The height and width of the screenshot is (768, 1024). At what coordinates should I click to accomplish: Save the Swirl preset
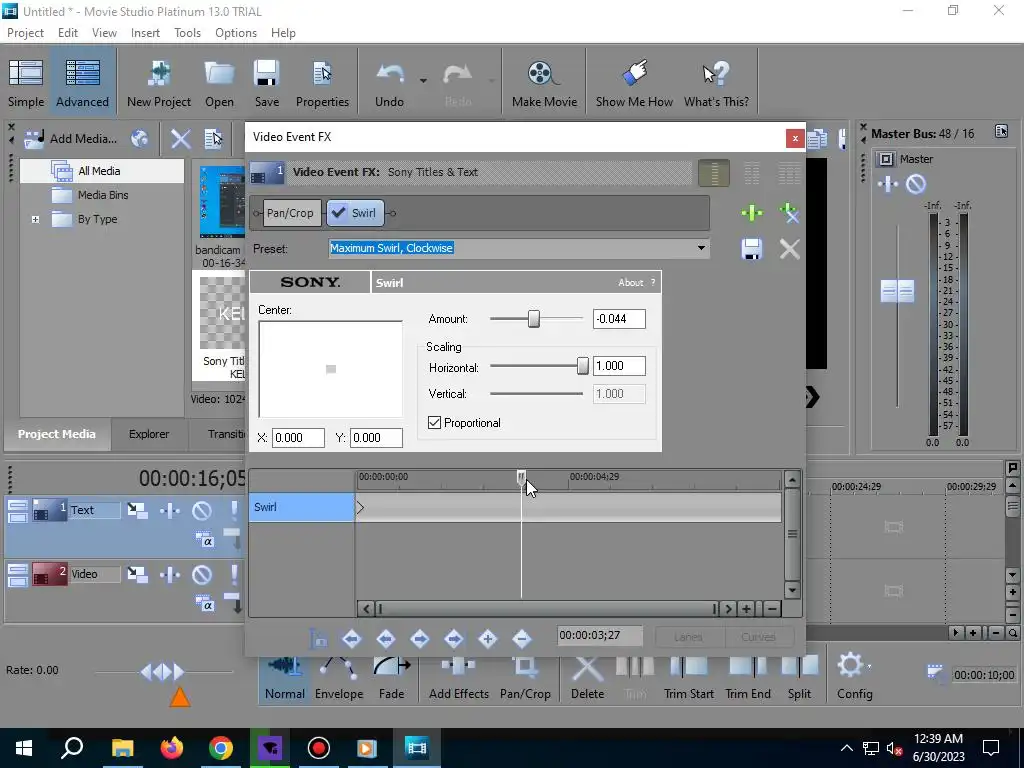pyautogui.click(x=752, y=249)
